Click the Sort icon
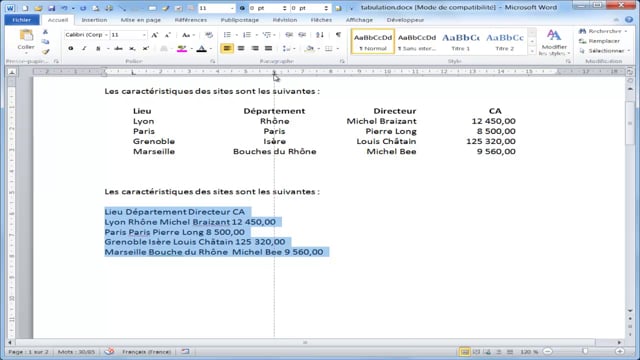640x360 pixels. click(x=320, y=35)
